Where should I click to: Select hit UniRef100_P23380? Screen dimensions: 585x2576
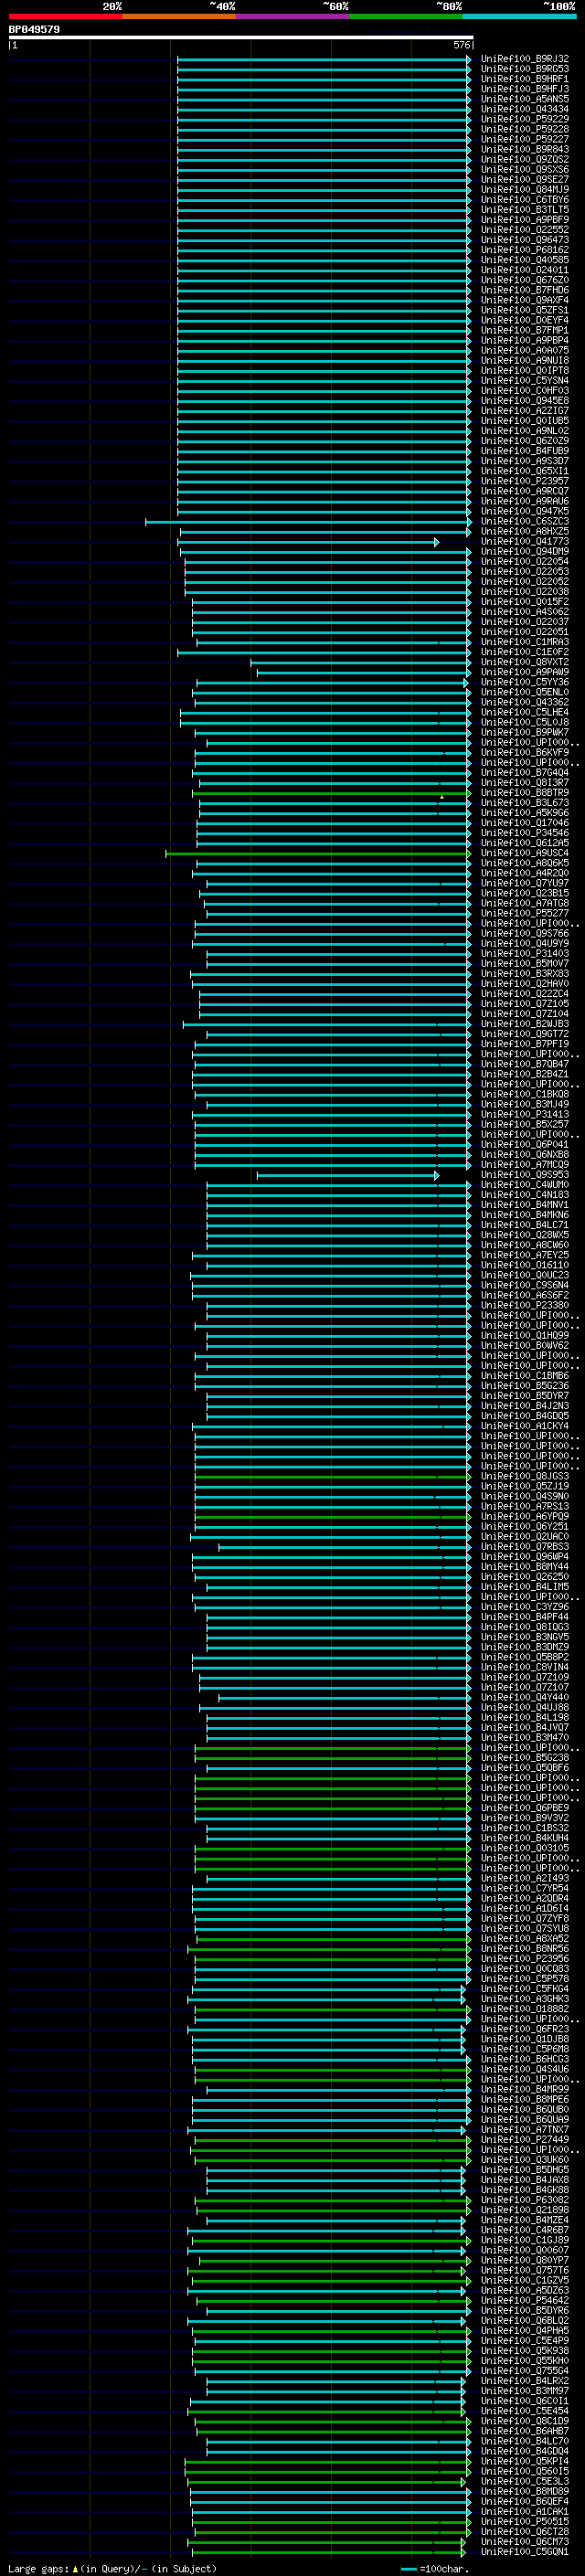(x=525, y=1305)
